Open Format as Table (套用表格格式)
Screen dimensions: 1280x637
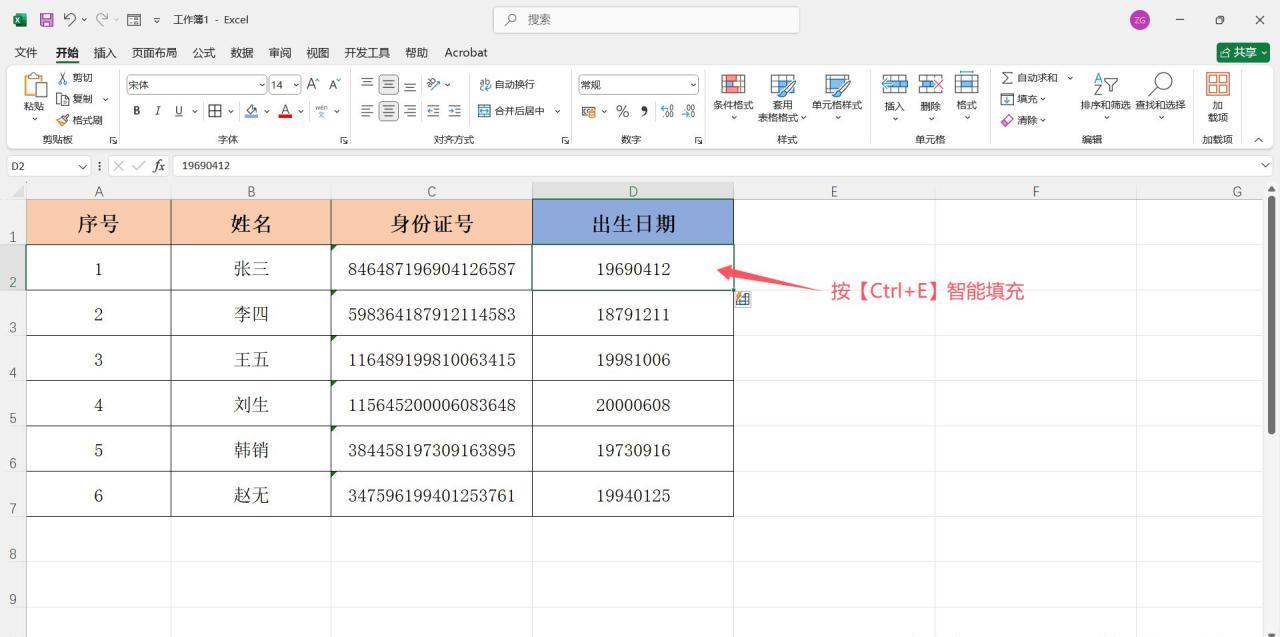click(x=782, y=96)
